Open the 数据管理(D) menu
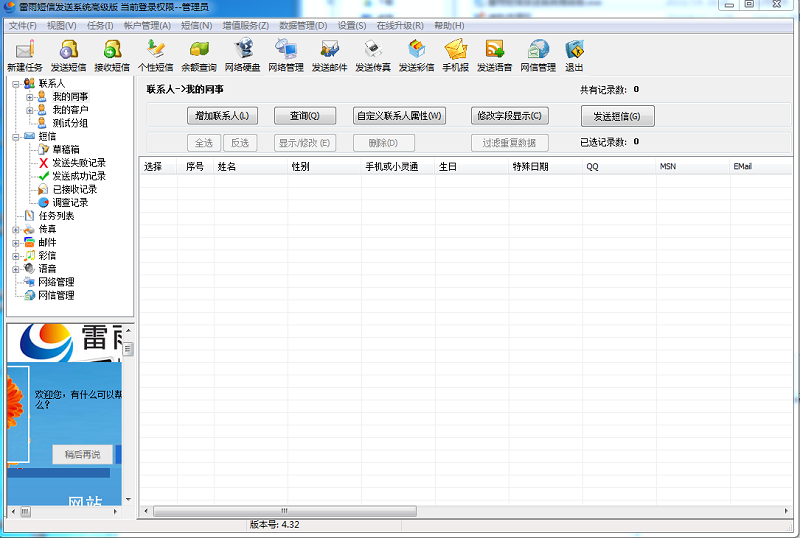 [303, 26]
